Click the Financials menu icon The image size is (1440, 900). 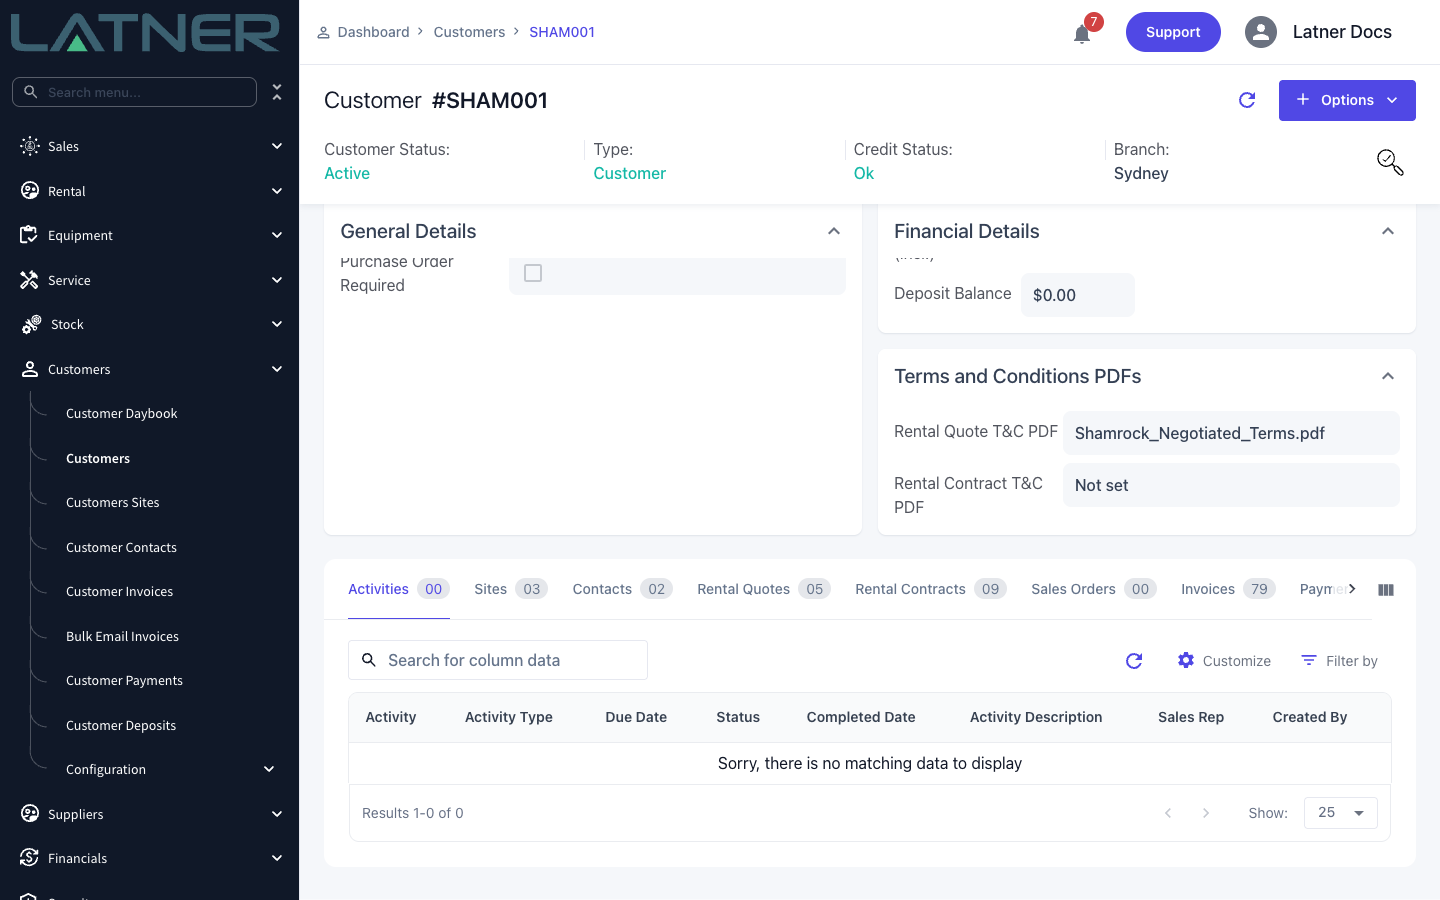pyautogui.click(x=30, y=858)
